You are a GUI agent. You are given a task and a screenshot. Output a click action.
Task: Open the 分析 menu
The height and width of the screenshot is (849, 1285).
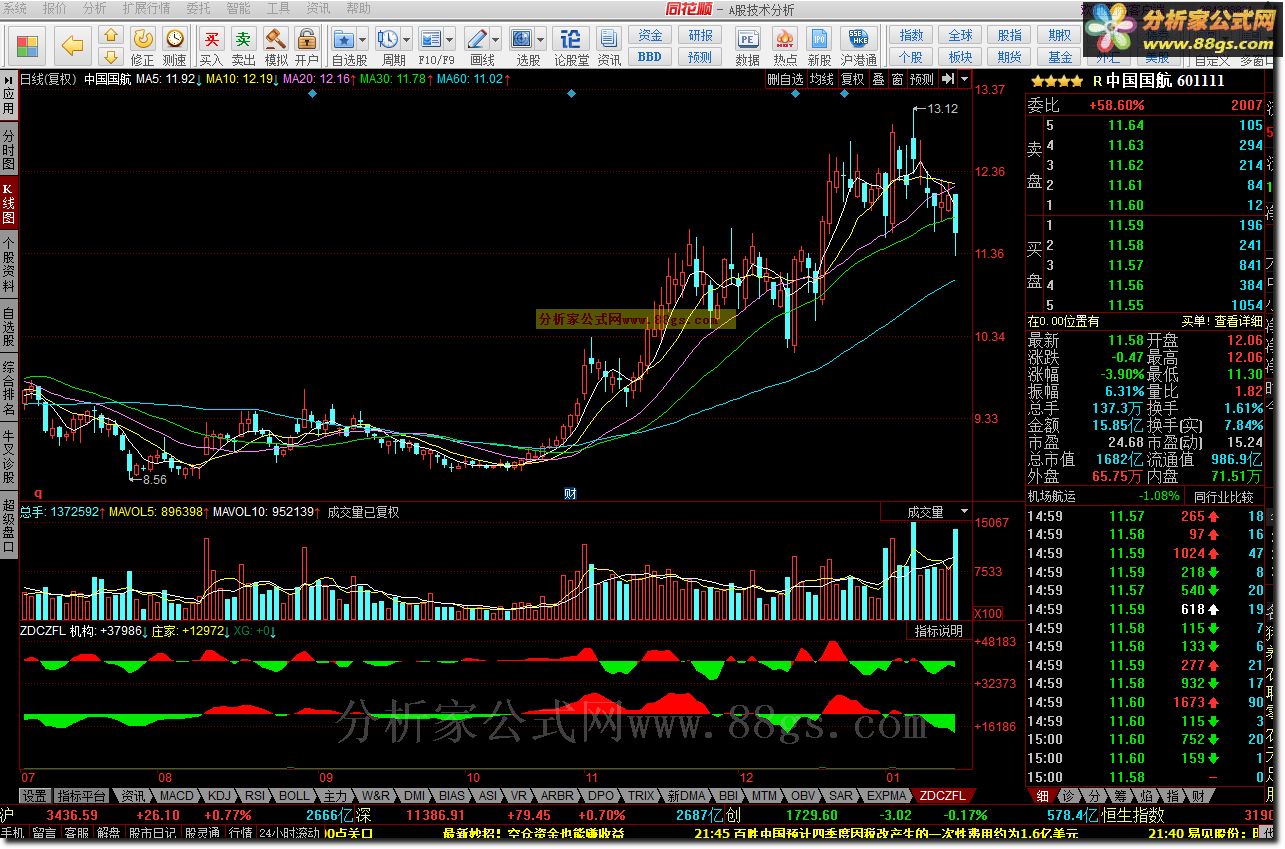(94, 8)
